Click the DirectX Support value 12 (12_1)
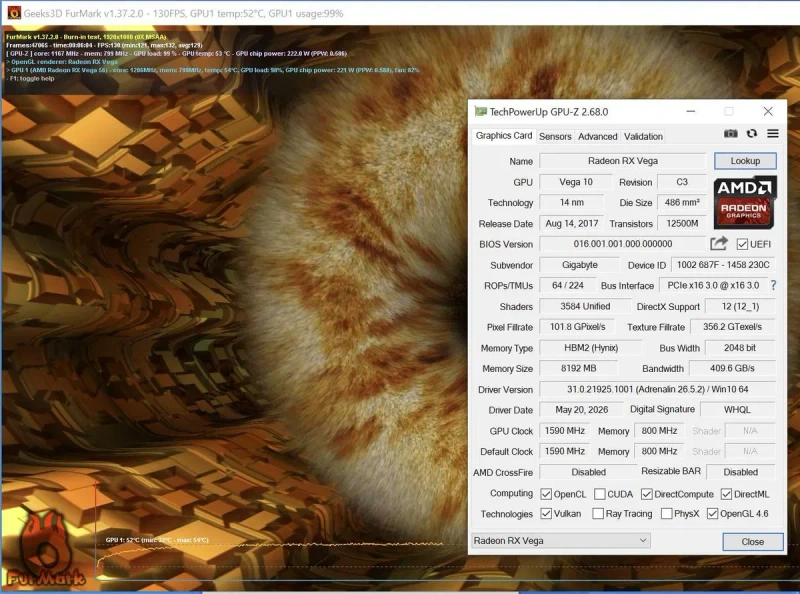 [x=740, y=306]
